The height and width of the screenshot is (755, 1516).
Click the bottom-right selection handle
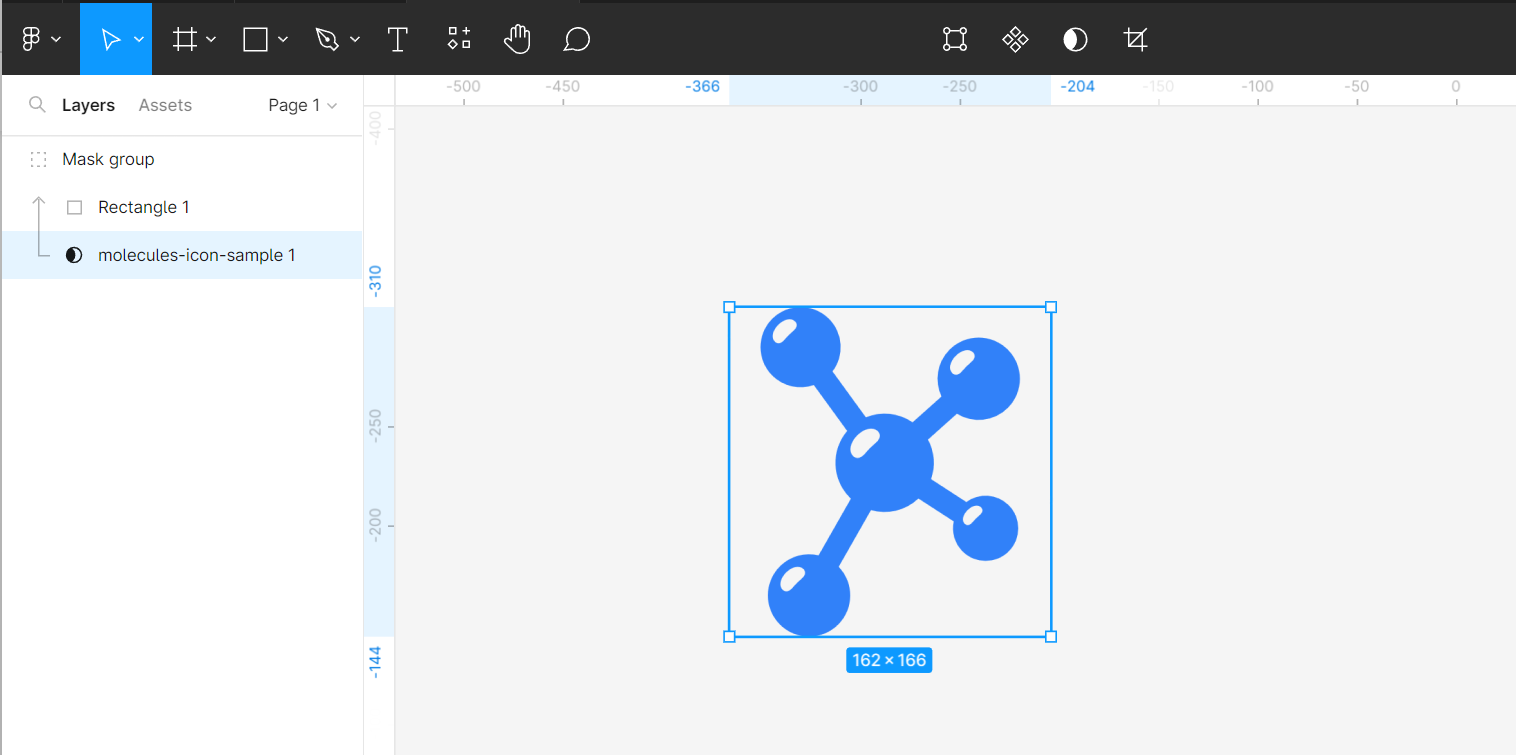(x=1051, y=636)
